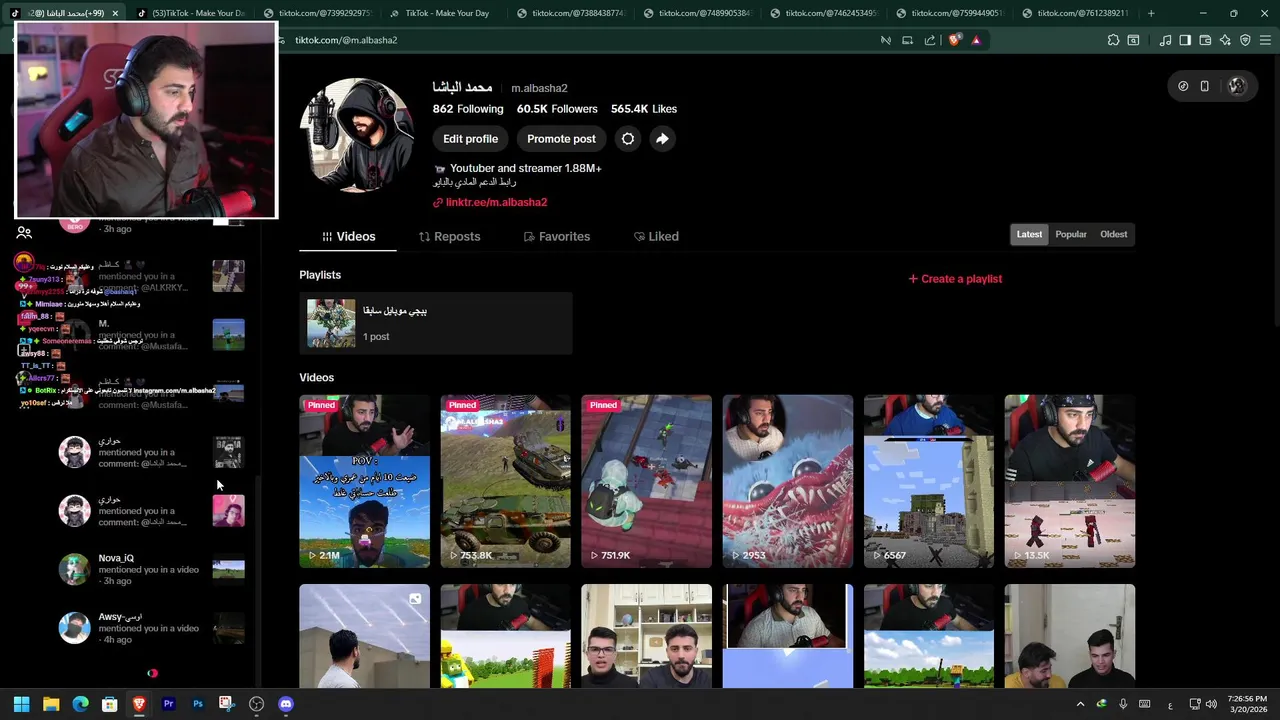
Task: Switch to the tiktok.com/@7399292975 browser tab
Action: pyautogui.click(x=317, y=13)
